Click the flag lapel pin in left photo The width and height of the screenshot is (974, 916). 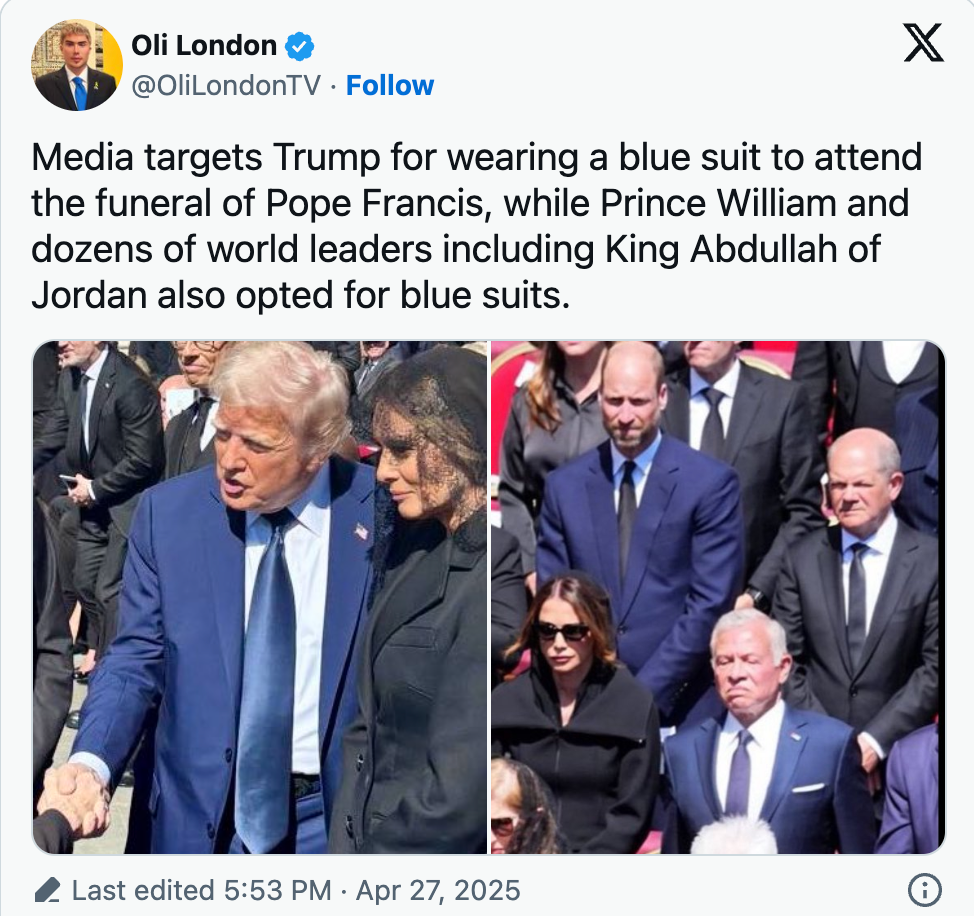tap(362, 532)
